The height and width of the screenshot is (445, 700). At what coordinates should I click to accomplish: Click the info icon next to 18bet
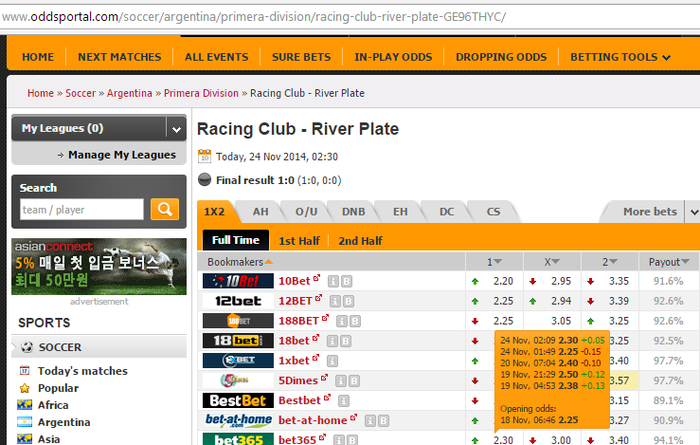point(332,341)
